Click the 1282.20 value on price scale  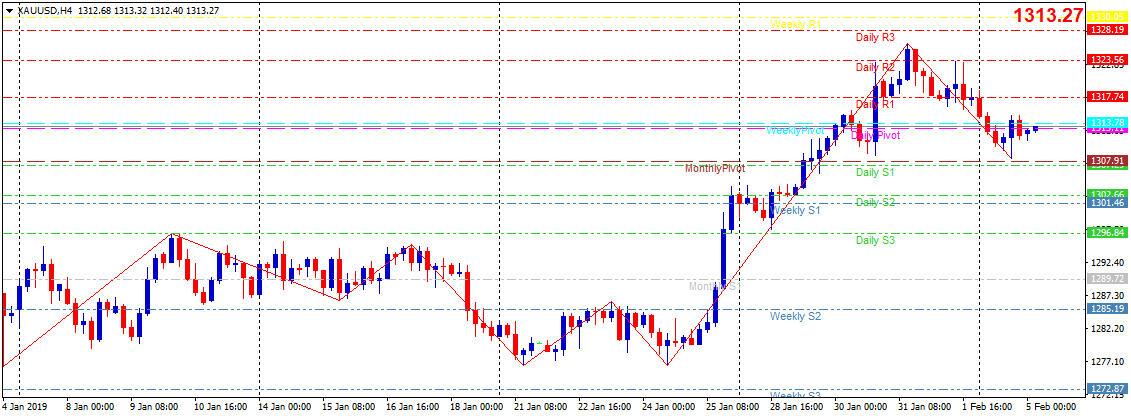pyautogui.click(x=1105, y=328)
